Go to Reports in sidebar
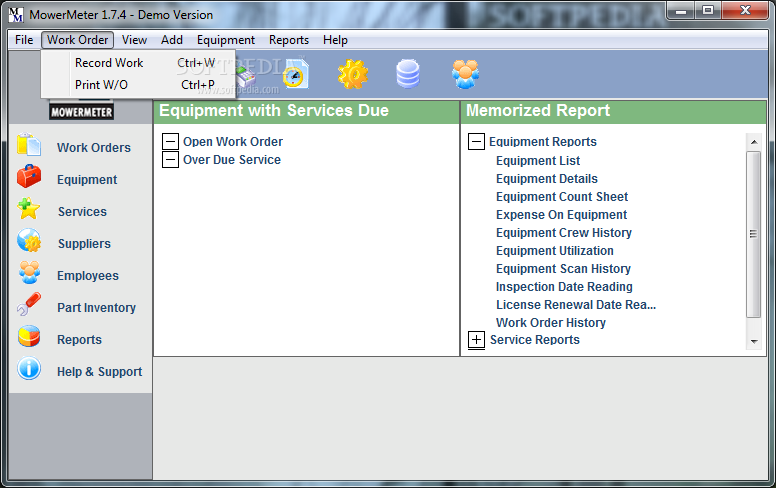776x488 pixels. [x=79, y=340]
